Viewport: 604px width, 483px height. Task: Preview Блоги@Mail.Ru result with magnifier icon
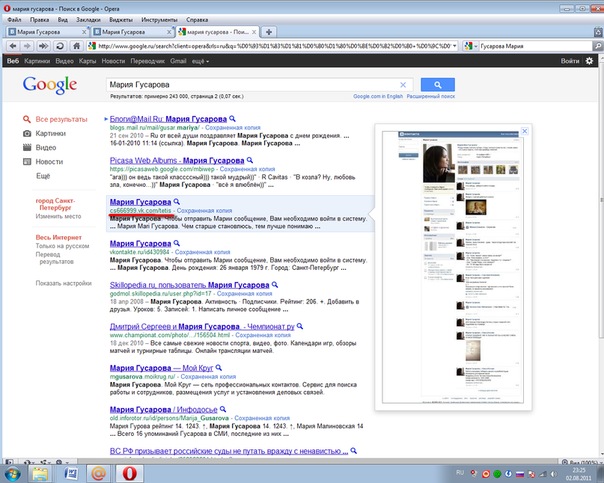[x=232, y=119]
